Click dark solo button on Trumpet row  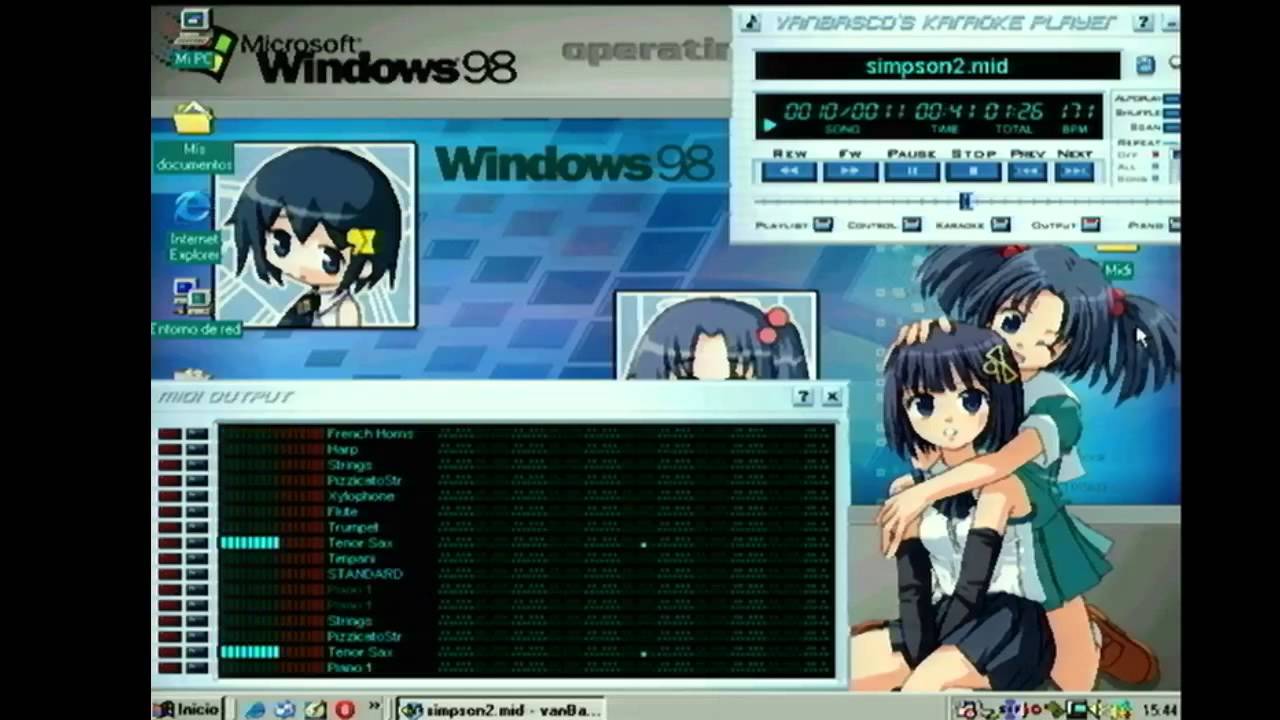[197, 527]
